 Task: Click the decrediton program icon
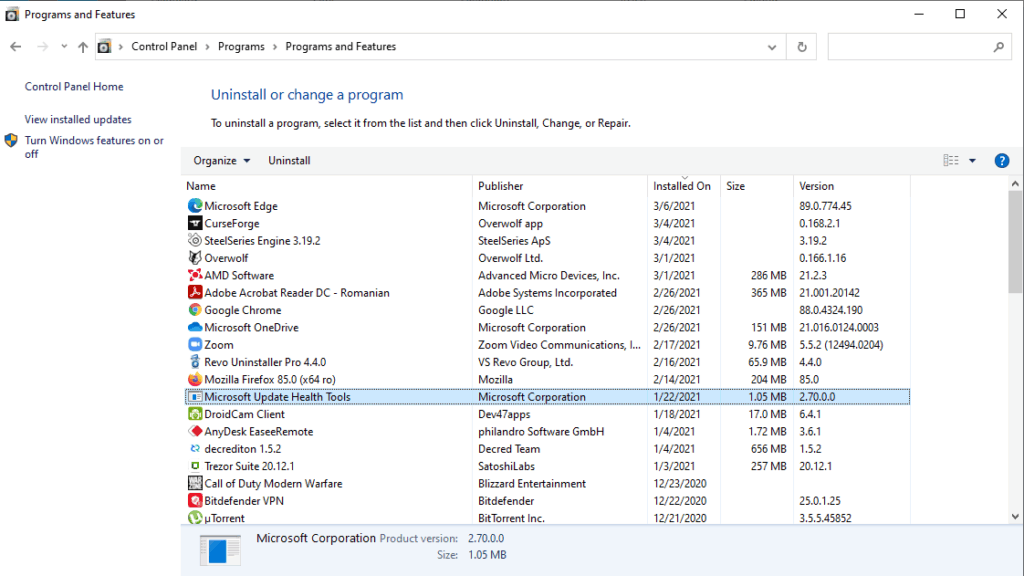pyautogui.click(x=195, y=449)
